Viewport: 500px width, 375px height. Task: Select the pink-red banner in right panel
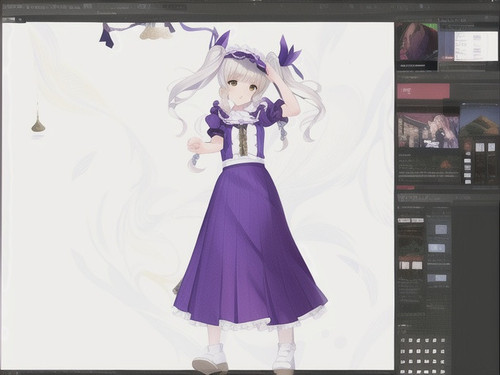point(423,91)
